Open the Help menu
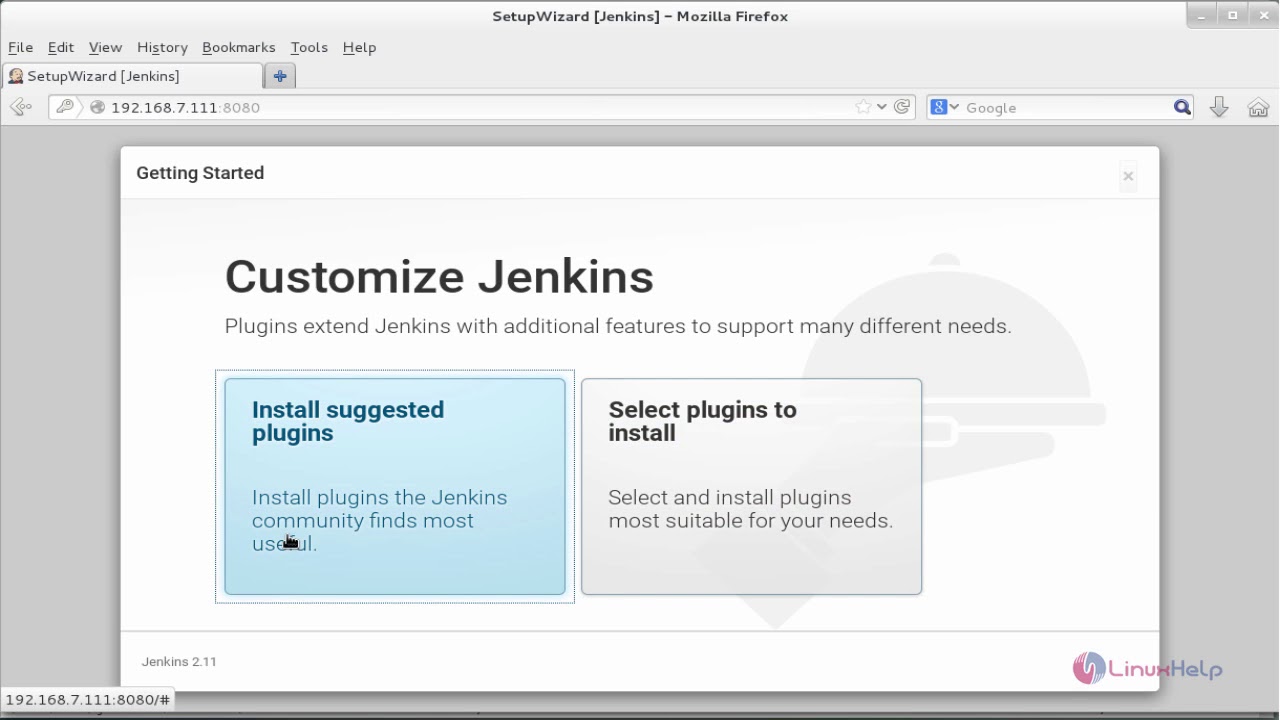The height and width of the screenshot is (720, 1280). 359,47
